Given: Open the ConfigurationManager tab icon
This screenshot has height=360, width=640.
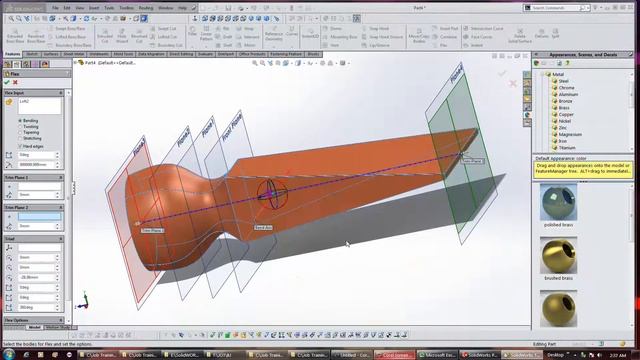Looking at the screenshot, I should (26, 64).
